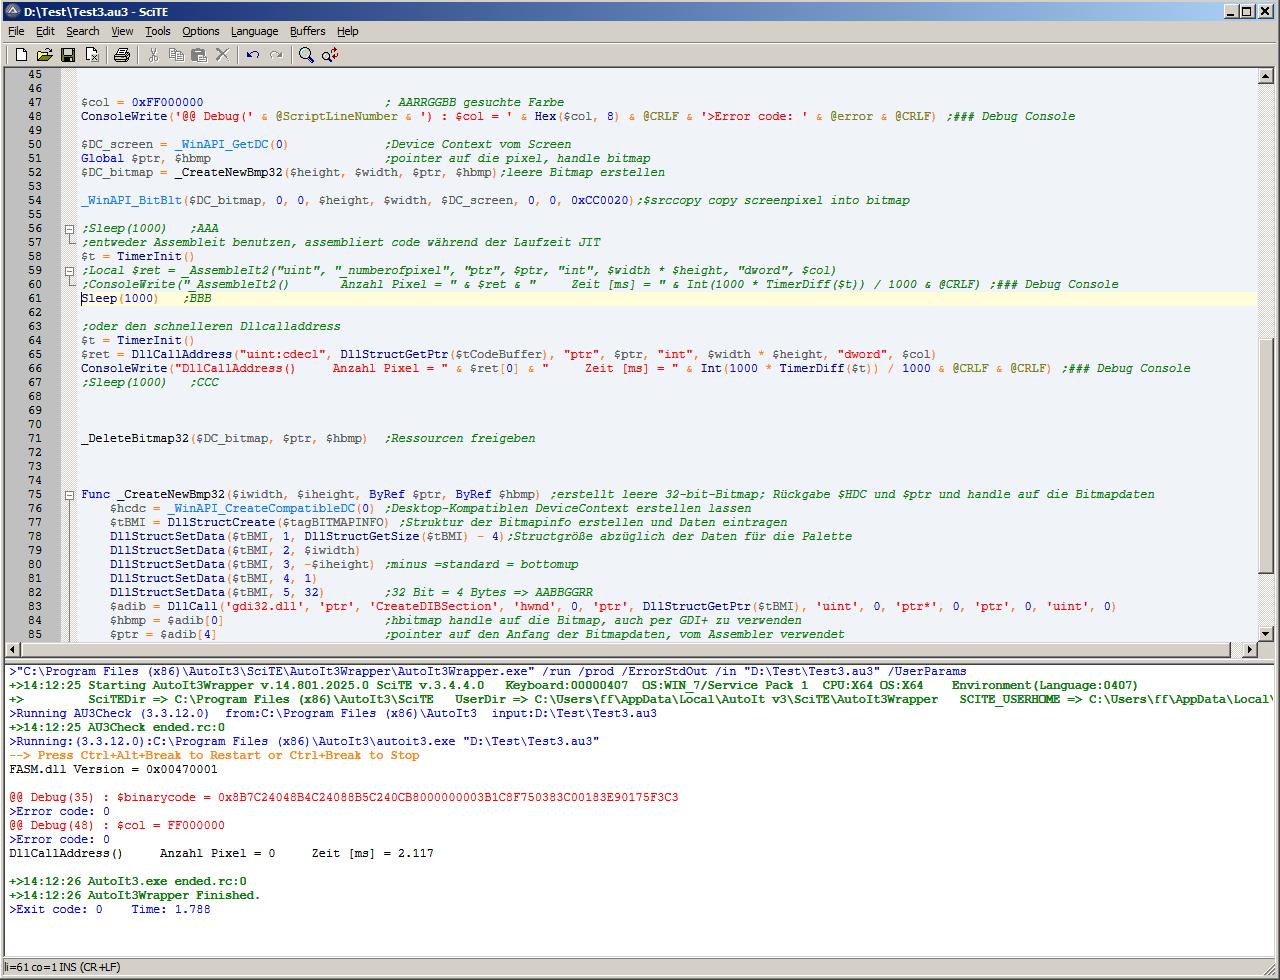Open the Tools menu
This screenshot has height=980, width=1280.
[157, 31]
